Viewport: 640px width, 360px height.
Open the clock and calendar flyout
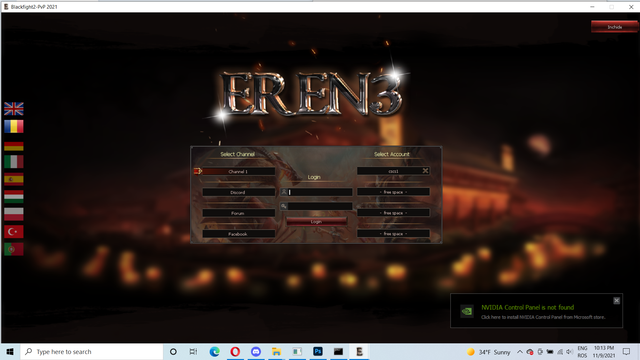point(604,352)
